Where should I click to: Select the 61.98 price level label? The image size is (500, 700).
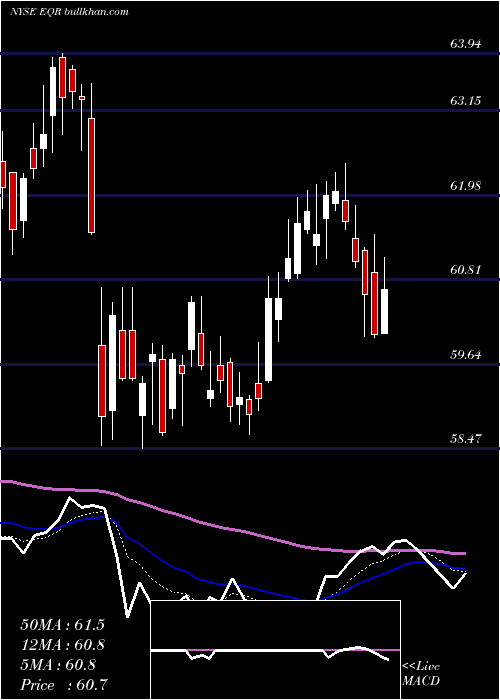(x=466, y=185)
